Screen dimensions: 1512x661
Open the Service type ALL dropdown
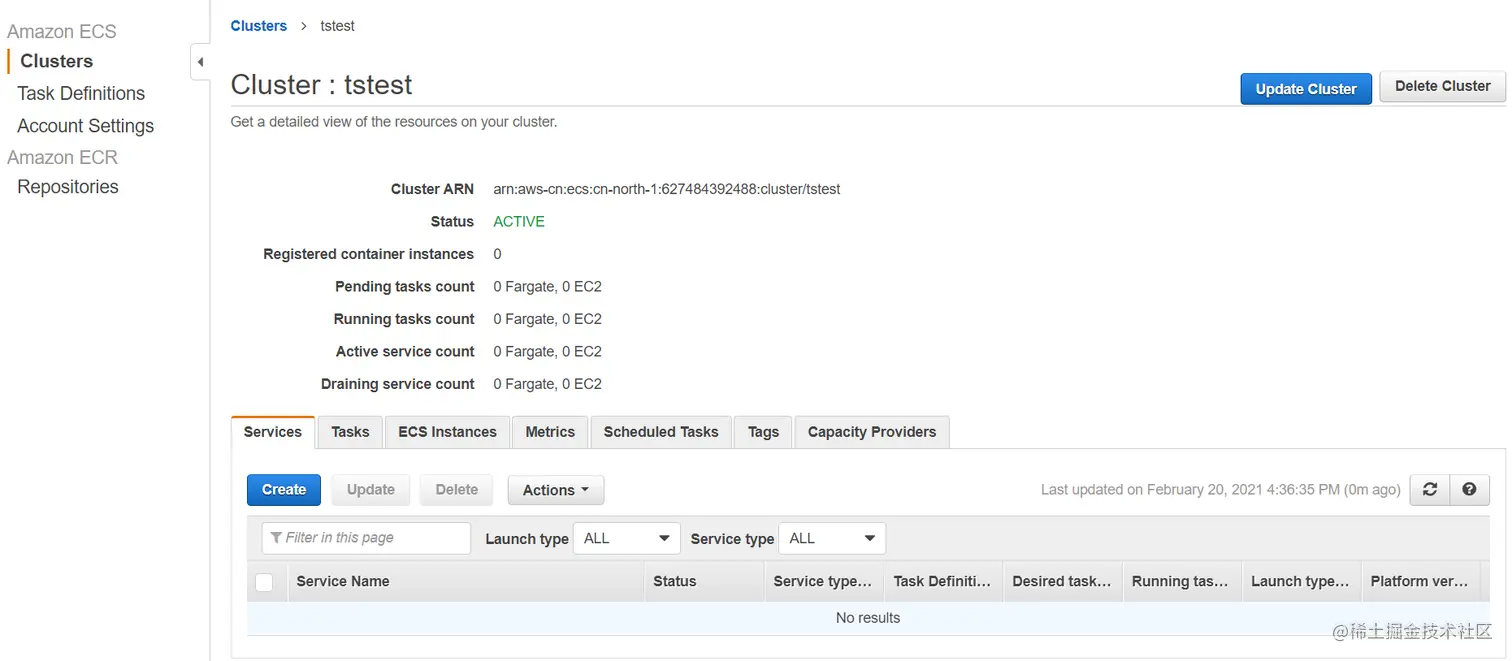tap(832, 538)
